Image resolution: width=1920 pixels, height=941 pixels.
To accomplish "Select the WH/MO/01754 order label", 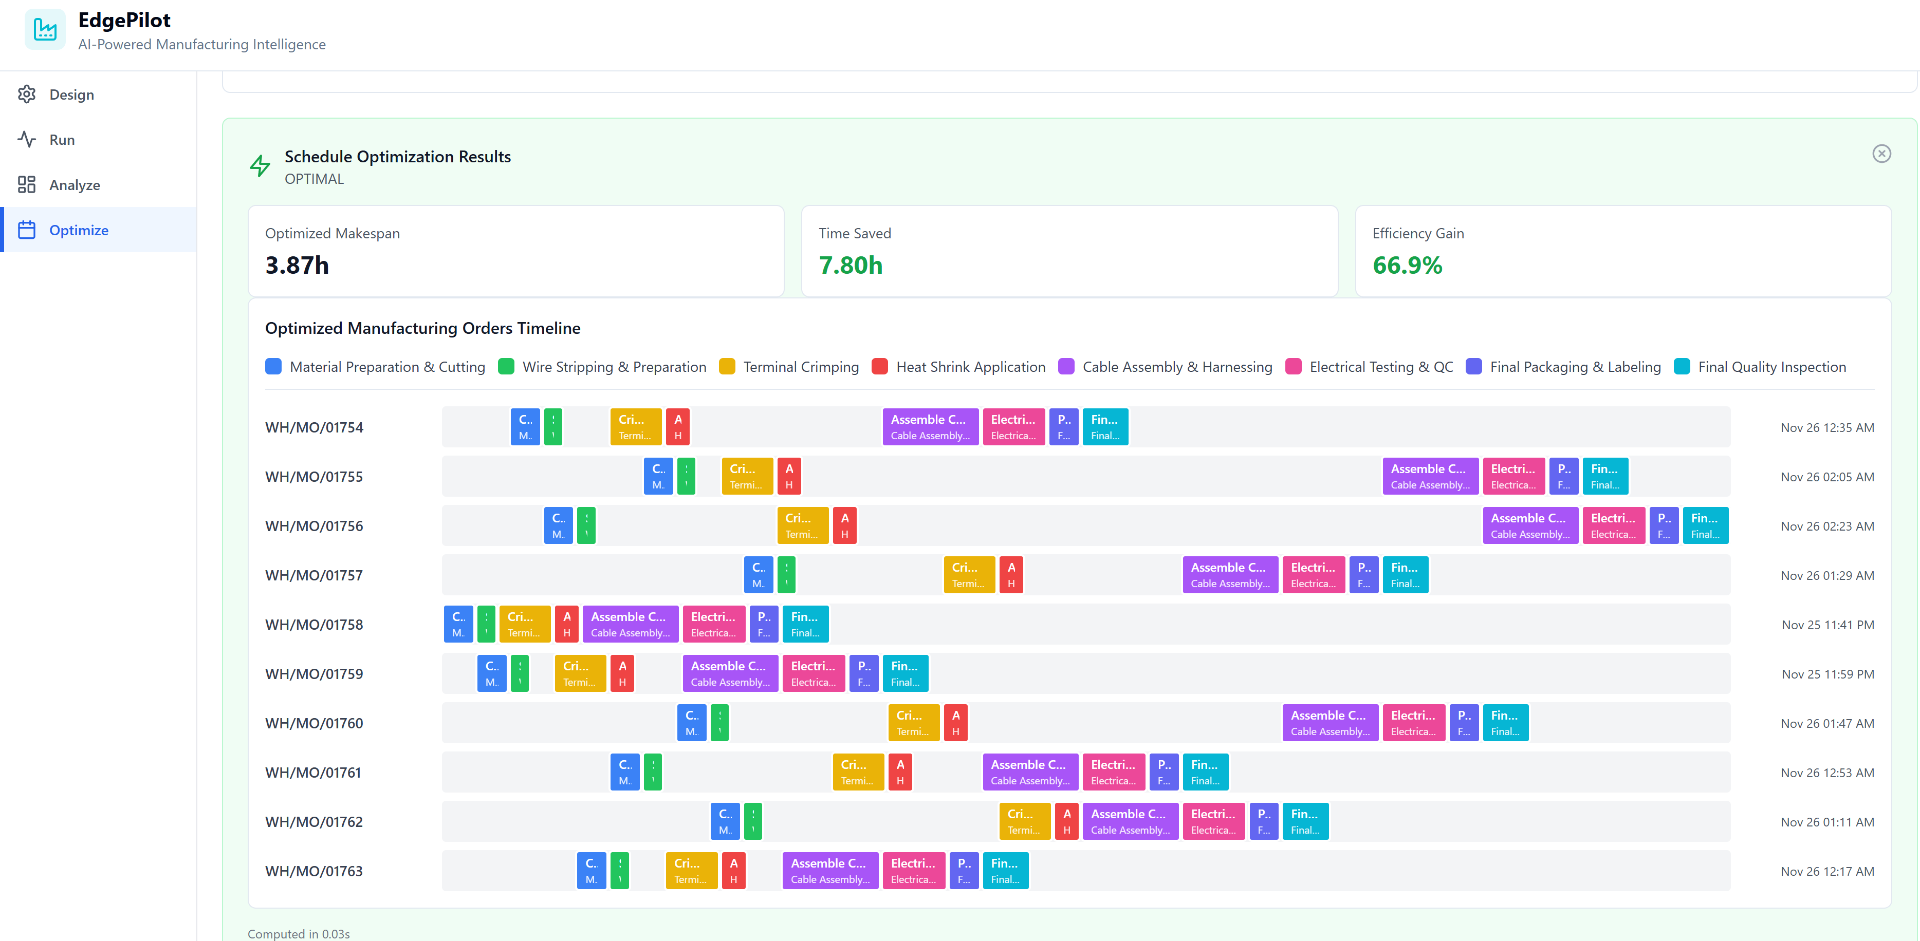I will [x=314, y=427].
